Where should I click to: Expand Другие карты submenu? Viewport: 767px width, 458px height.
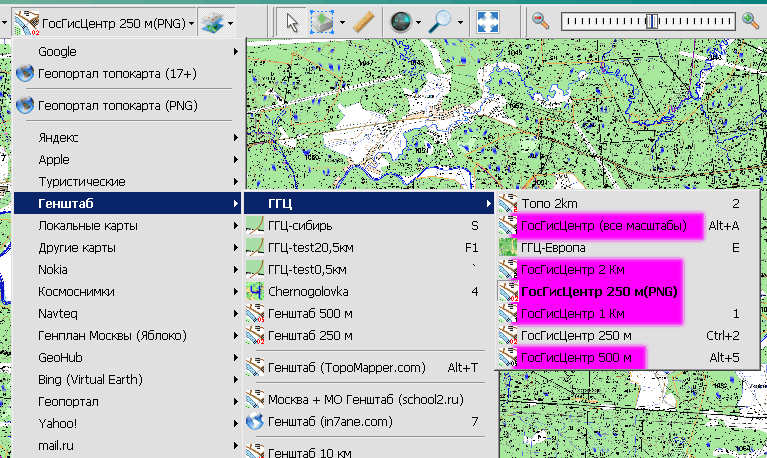click(128, 248)
